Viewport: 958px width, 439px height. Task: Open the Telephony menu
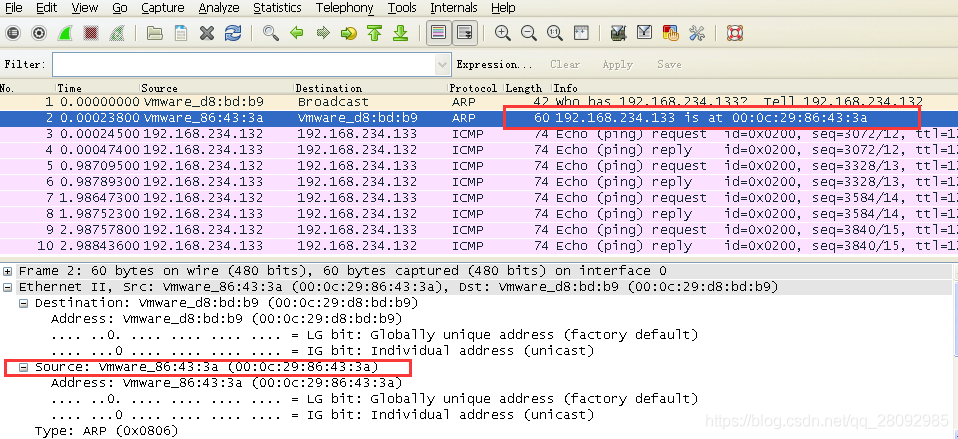tap(345, 8)
